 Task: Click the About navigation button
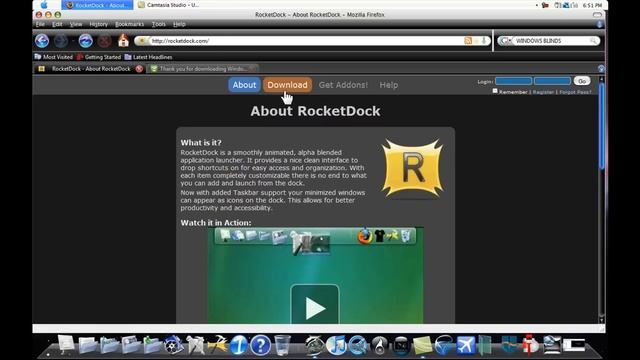point(244,85)
